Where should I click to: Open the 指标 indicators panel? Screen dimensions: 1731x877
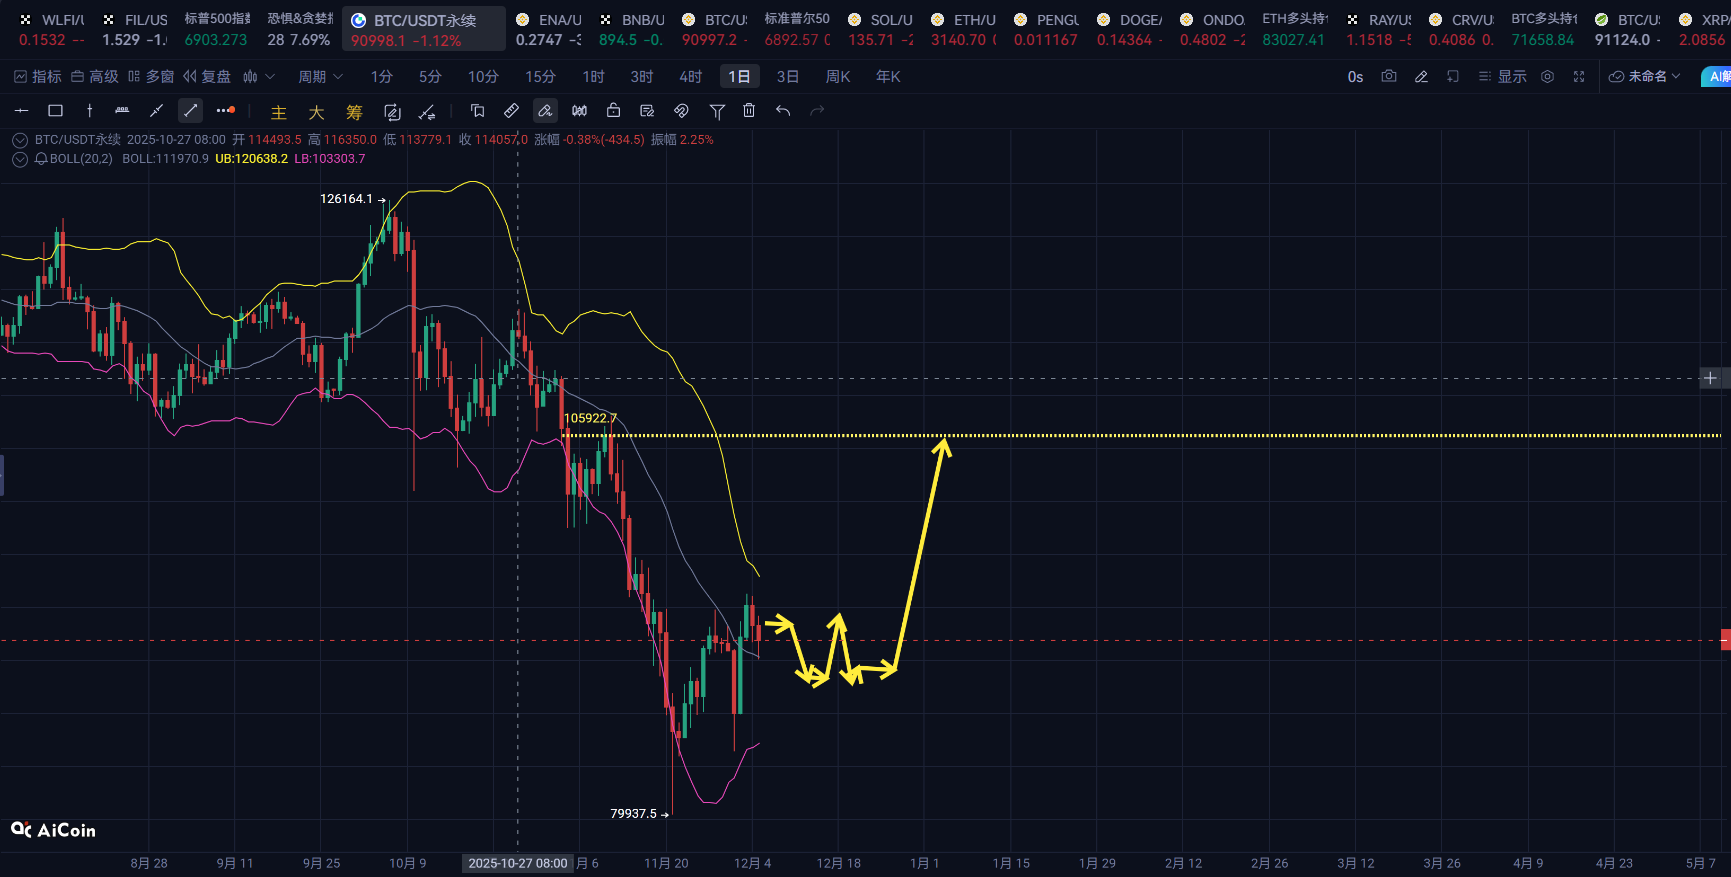[x=38, y=77]
